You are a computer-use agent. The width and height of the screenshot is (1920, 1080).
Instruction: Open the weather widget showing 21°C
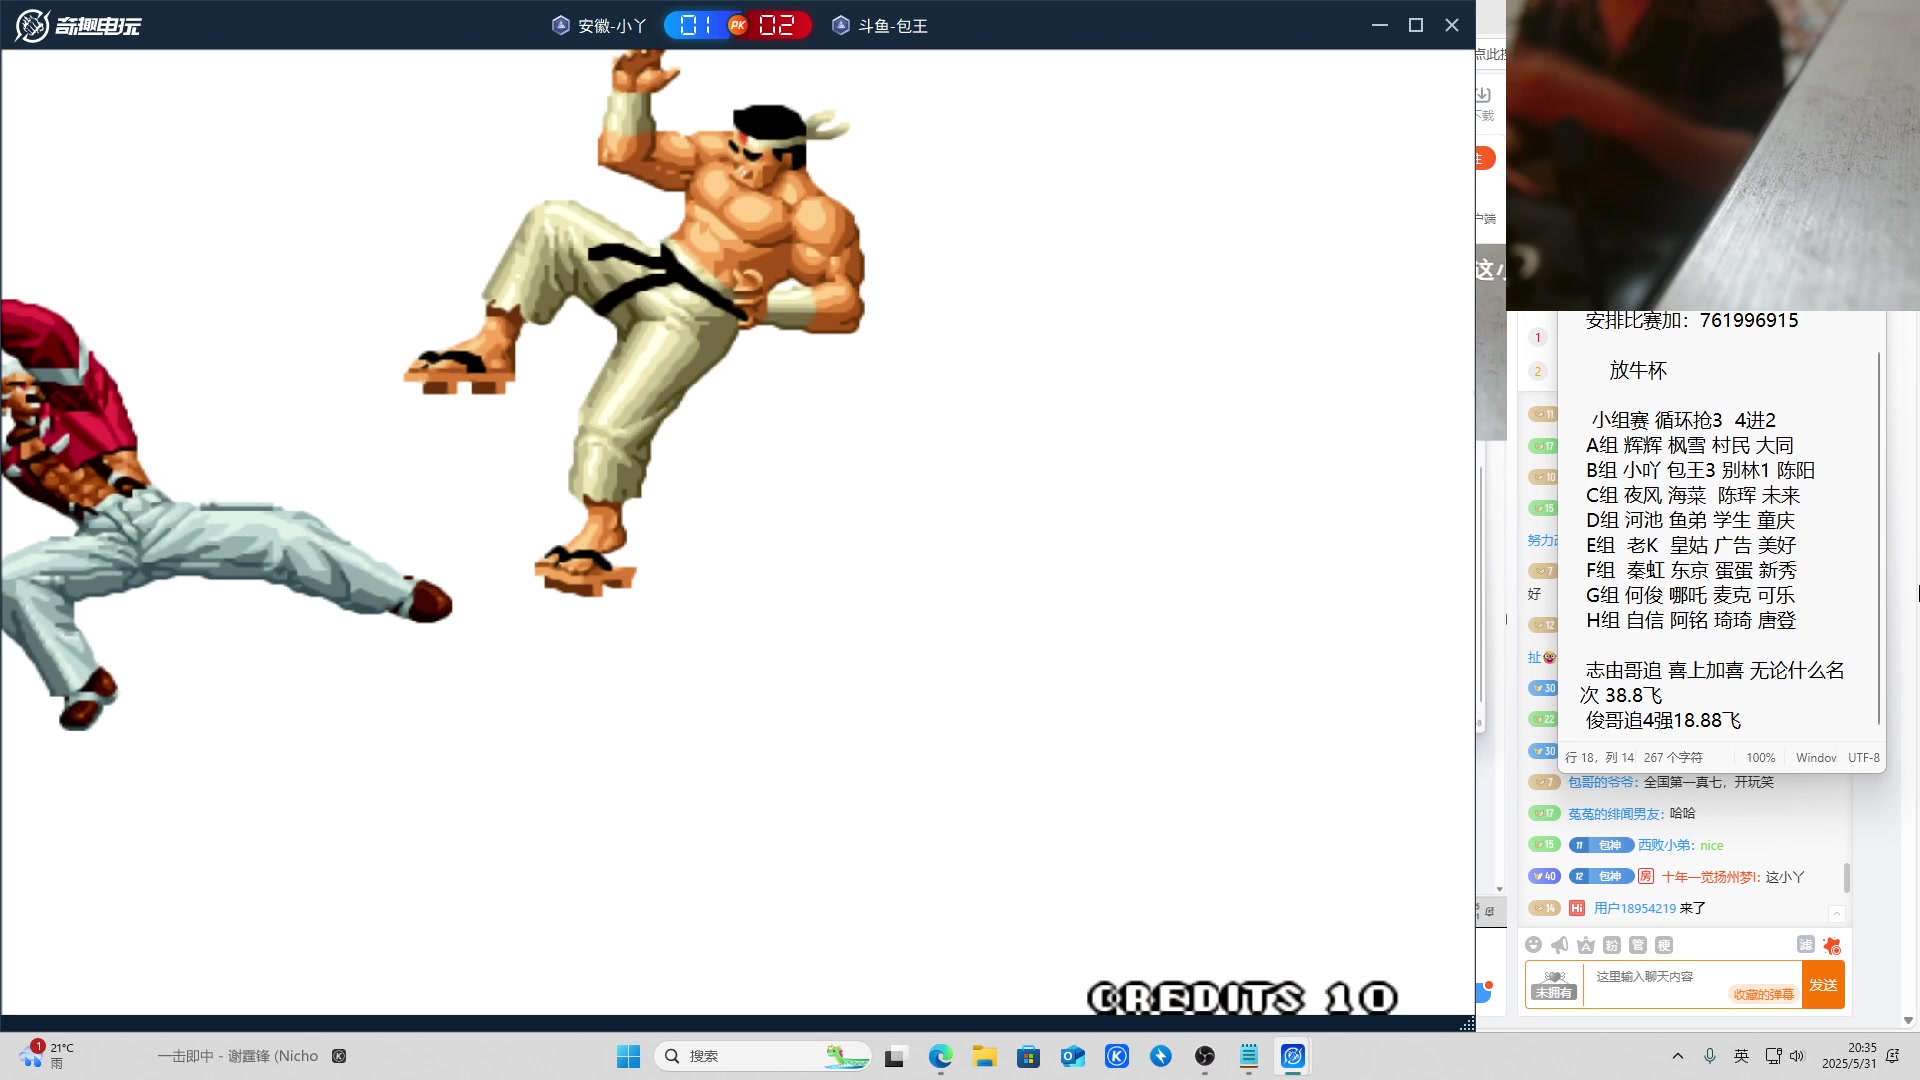click(45, 1055)
